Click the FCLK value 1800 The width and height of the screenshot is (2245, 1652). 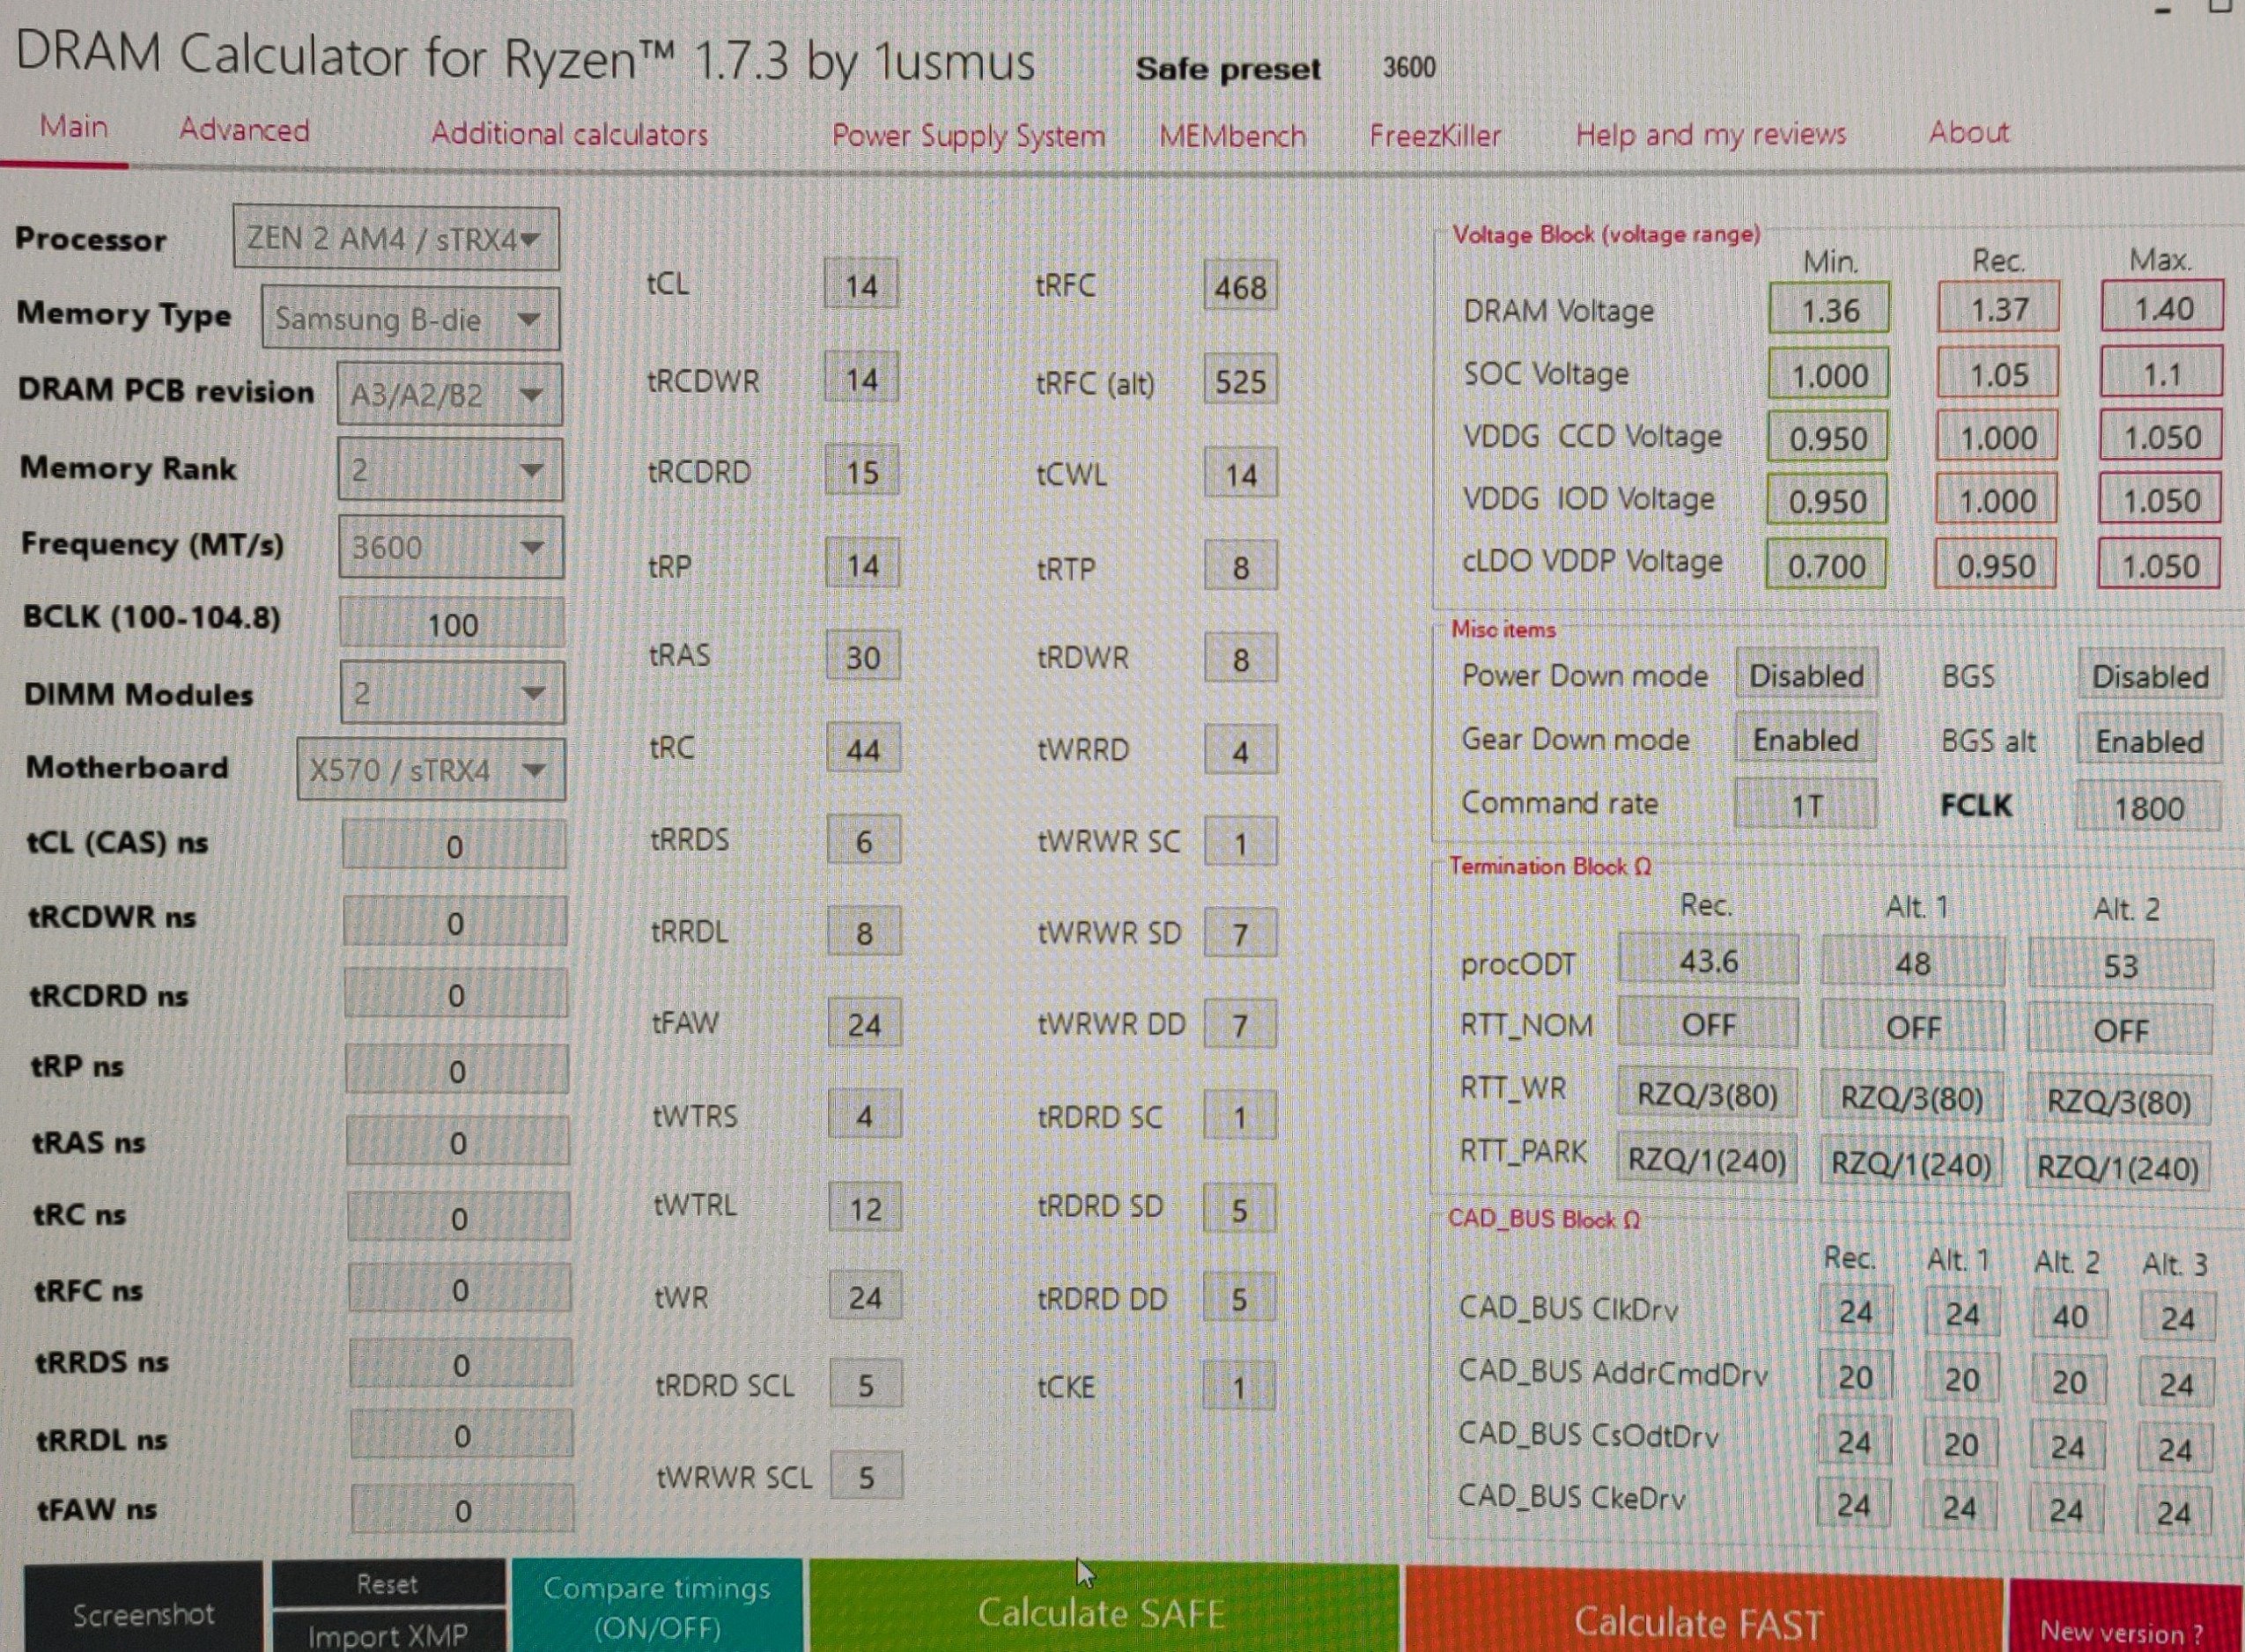click(x=2148, y=807)
